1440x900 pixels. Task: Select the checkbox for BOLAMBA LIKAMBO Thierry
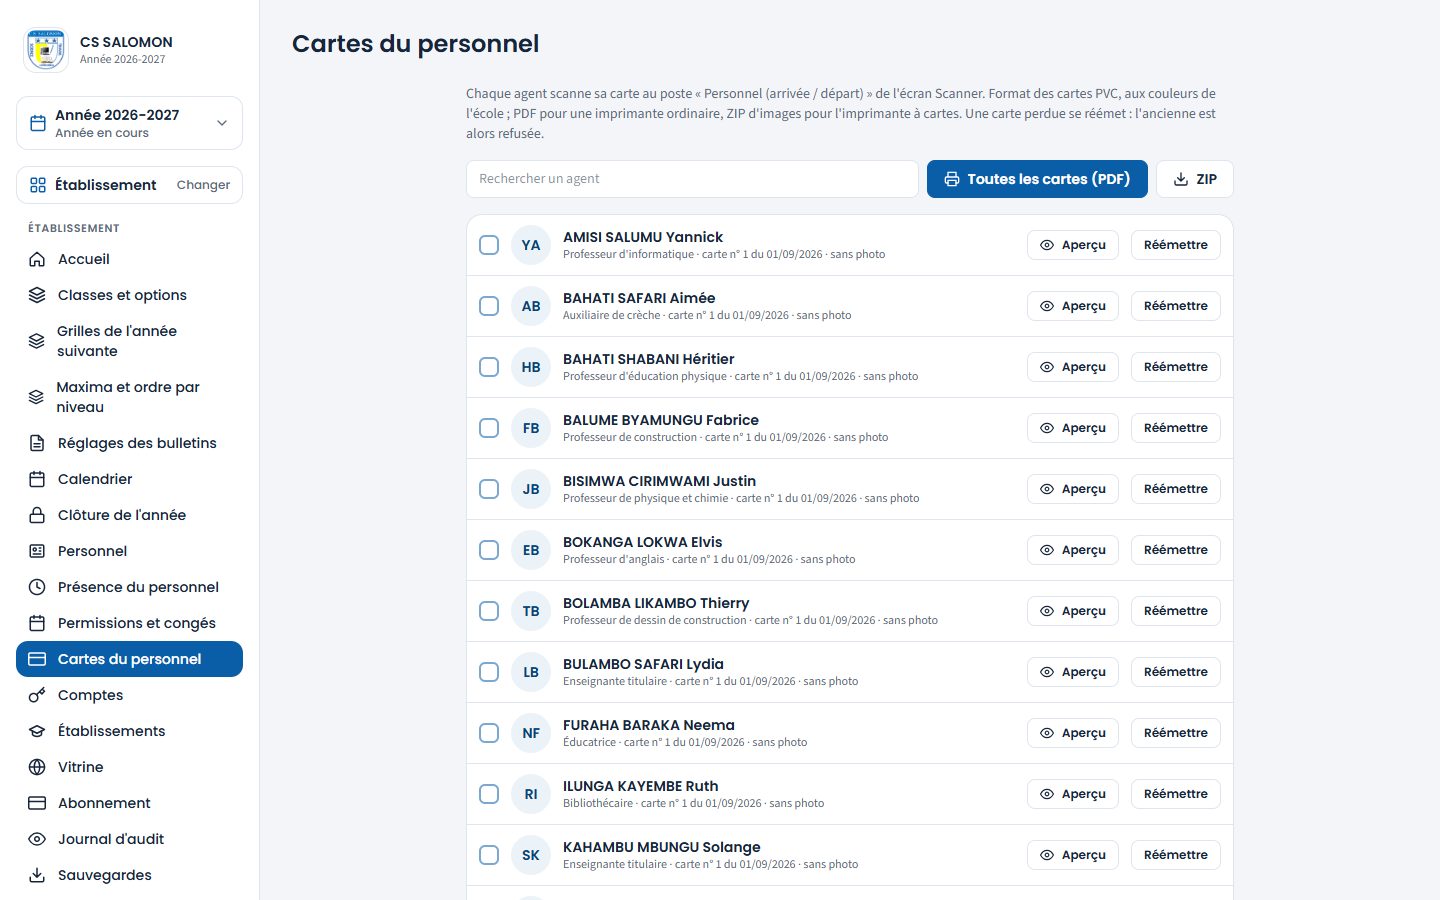tap(489, 611)
